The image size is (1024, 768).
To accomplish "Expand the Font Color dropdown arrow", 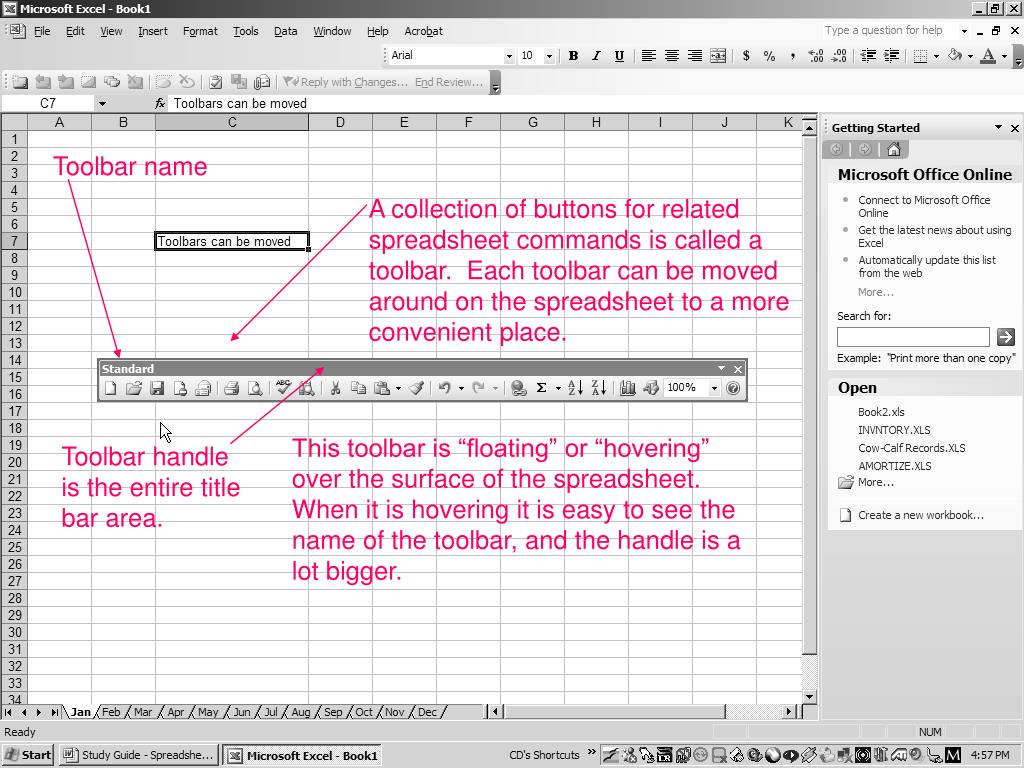I will [x=1004, y=56].
